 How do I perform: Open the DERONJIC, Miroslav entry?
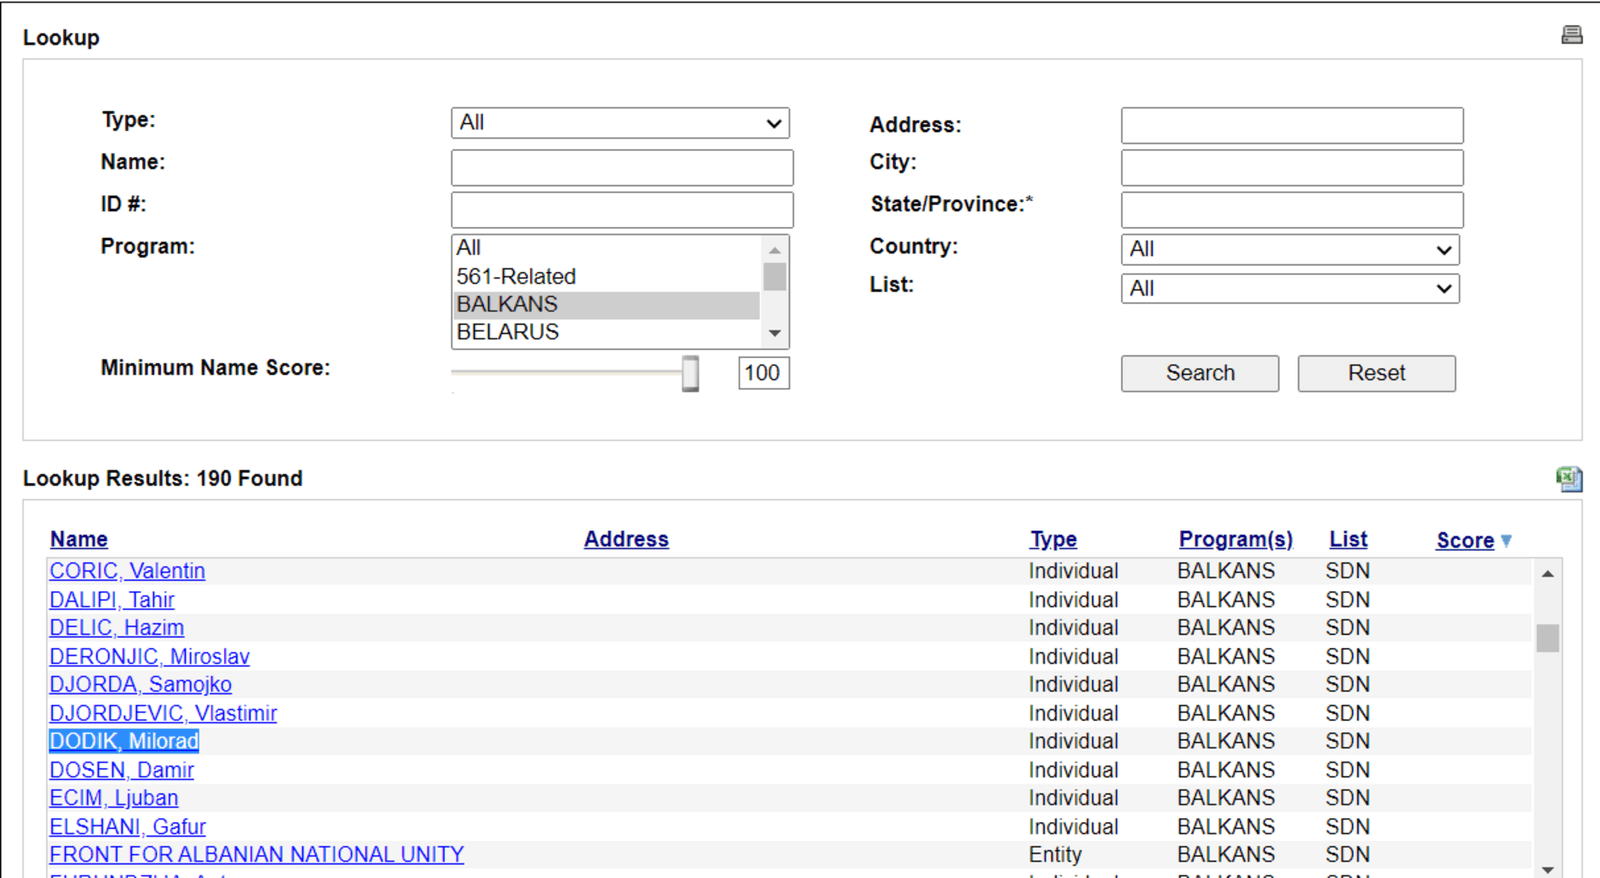(x=150, y=657)
